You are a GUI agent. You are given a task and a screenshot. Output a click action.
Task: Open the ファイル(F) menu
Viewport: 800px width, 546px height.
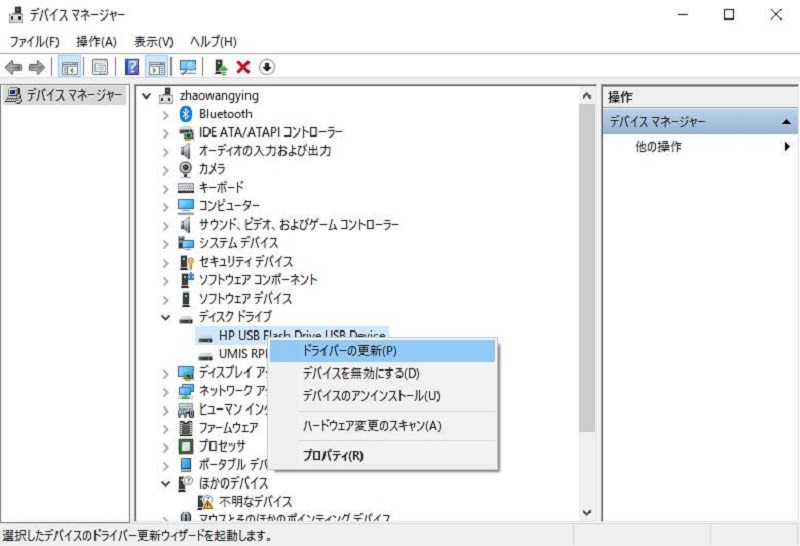34,41
